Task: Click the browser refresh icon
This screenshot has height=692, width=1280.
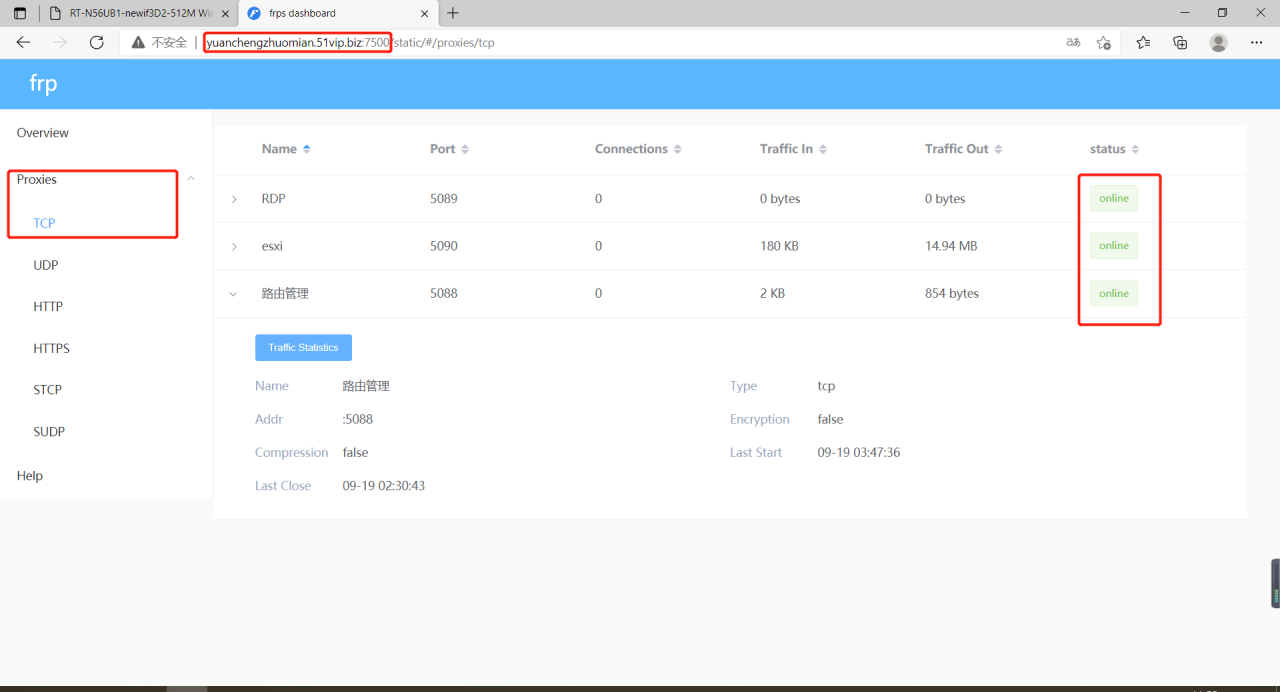Action: [x=97, y=42]
